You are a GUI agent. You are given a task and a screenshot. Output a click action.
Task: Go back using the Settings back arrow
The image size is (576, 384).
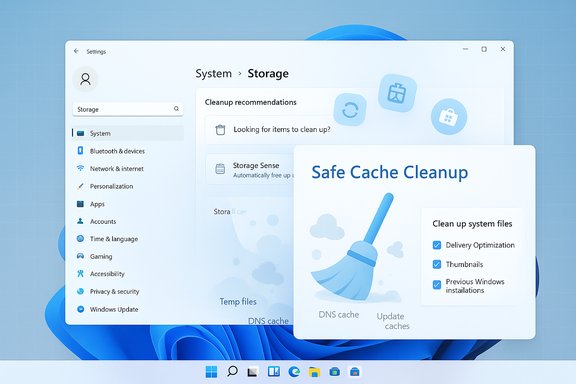[x=76, y=51]
